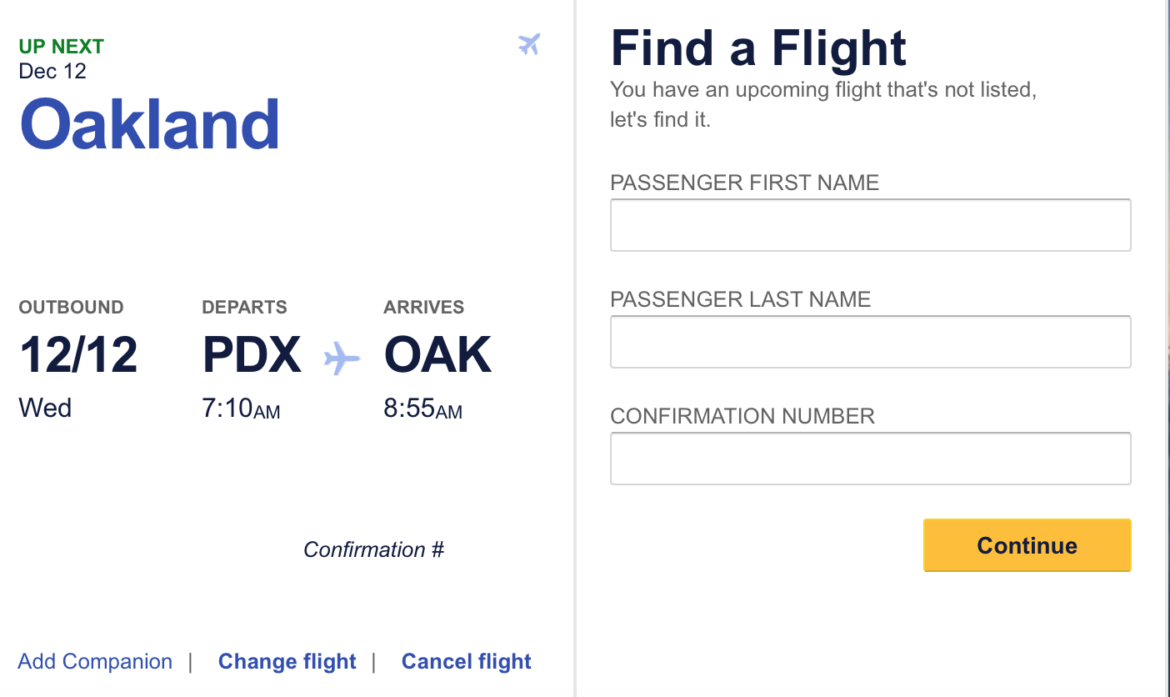Click the outbound date 12/12
Image resolution: width=1170 pixels, height=697 pixels.
(78, 354)
